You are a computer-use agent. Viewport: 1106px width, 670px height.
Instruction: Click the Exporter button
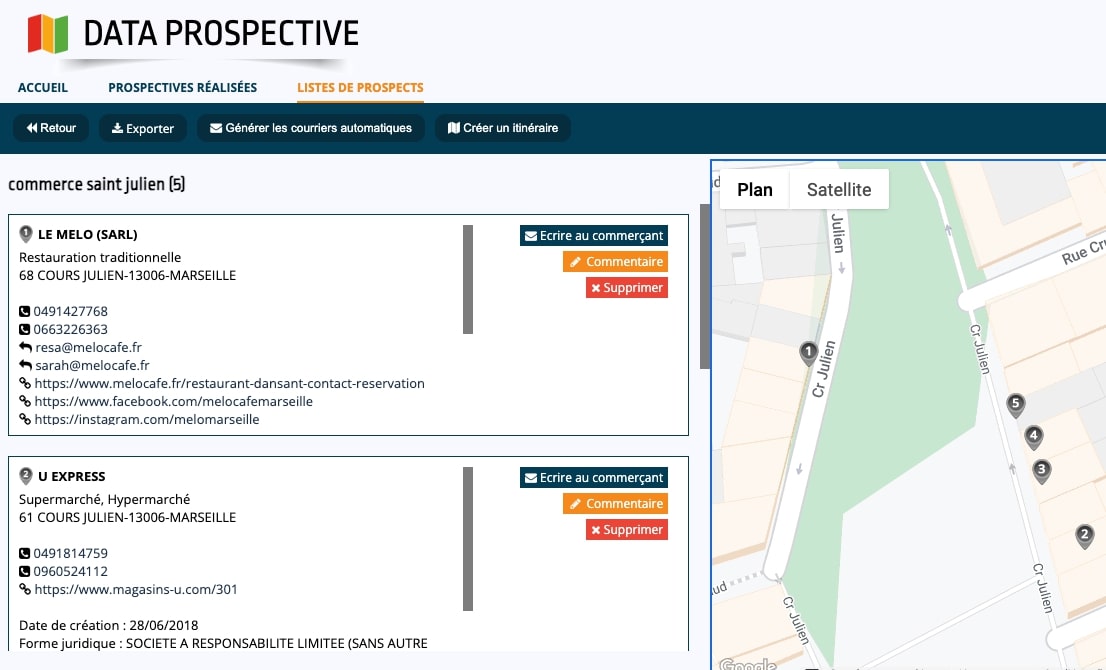click(142, 128)
